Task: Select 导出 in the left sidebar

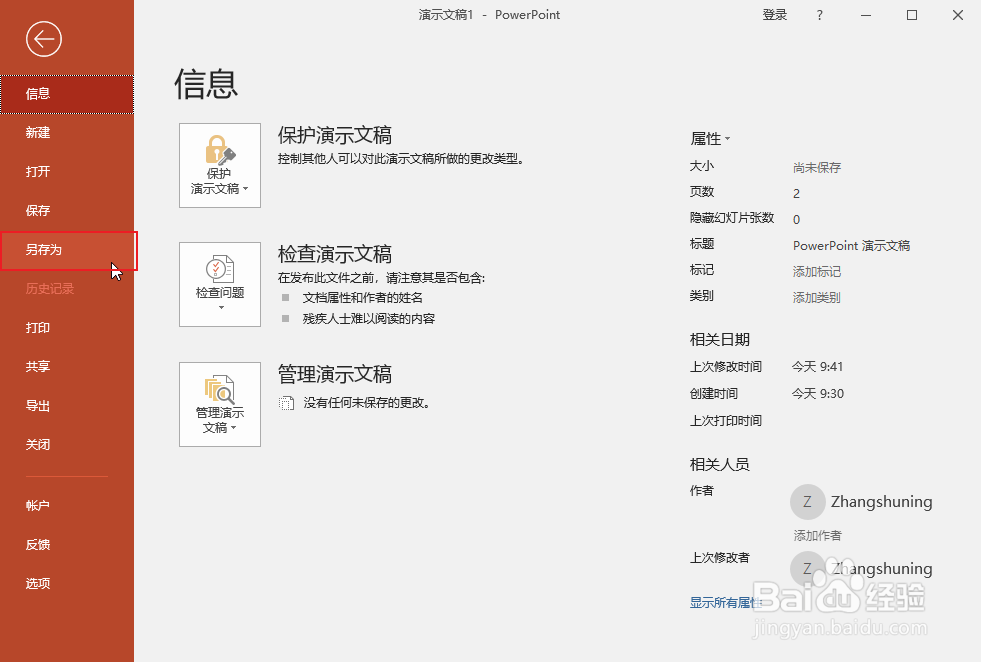Action: coord(67,405)
